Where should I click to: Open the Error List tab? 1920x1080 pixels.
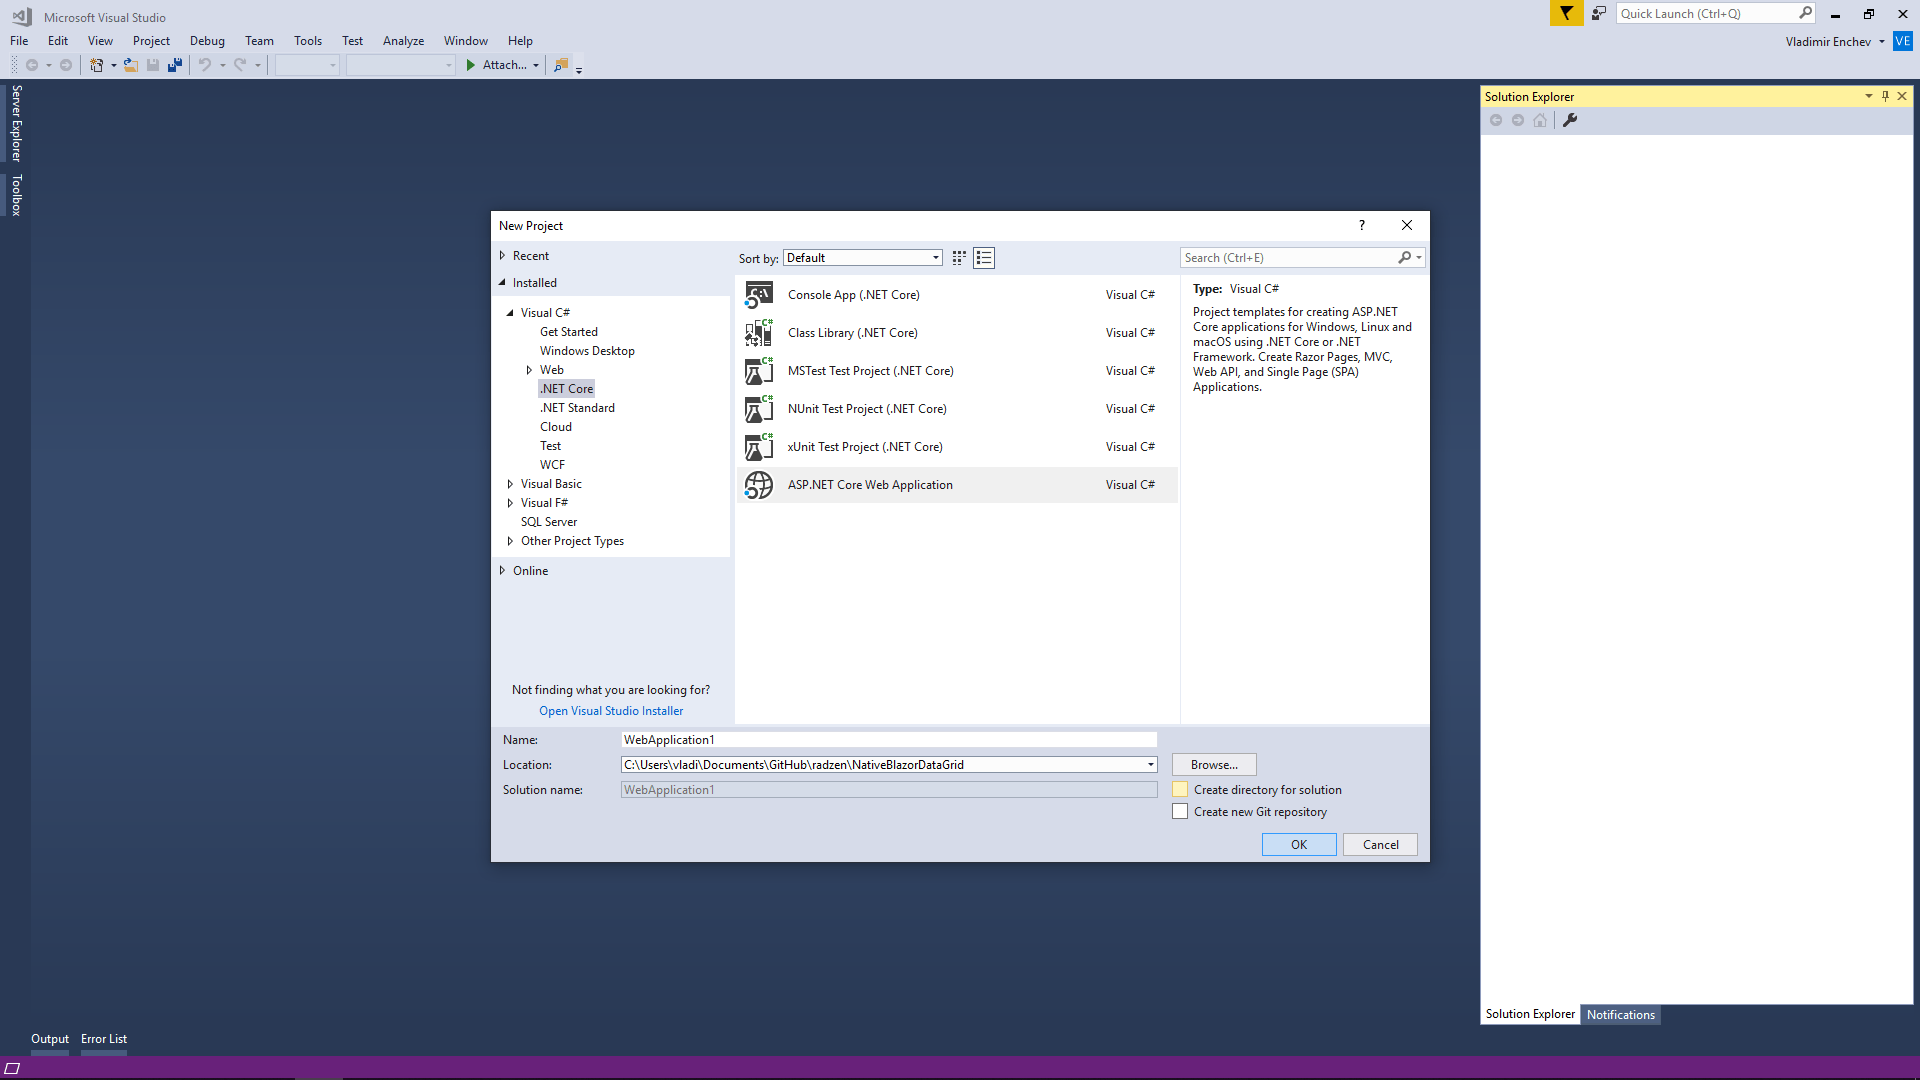[104, 1039]
